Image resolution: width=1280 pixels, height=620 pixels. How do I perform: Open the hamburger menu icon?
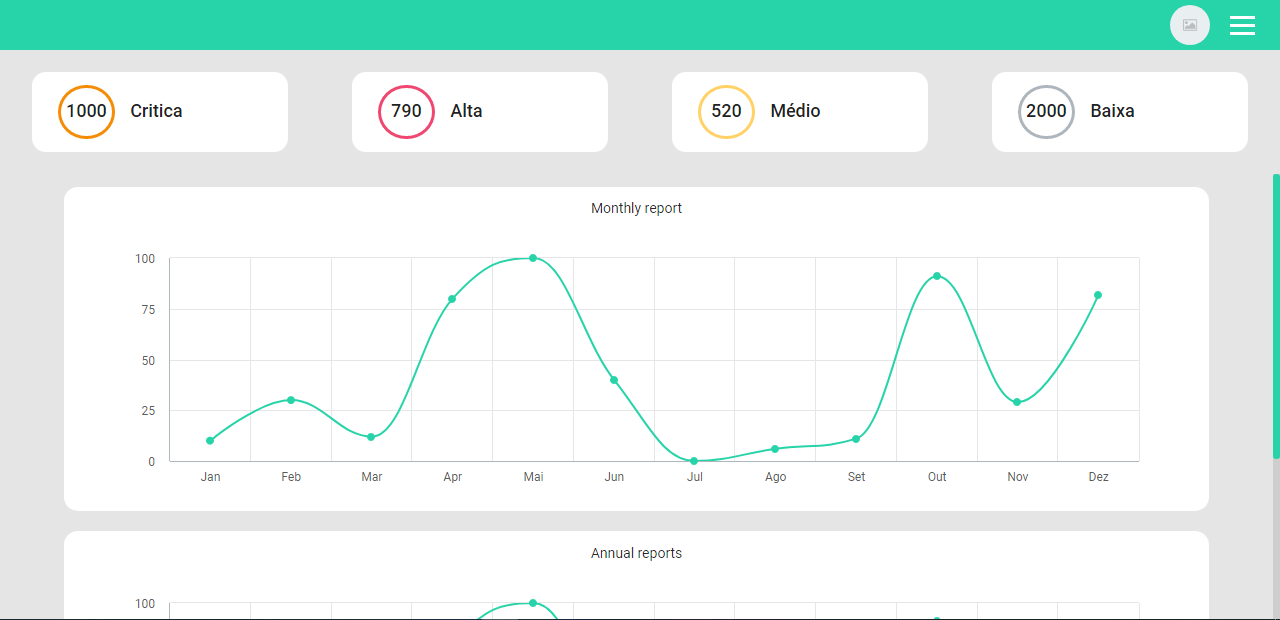pyautogui.click(x=1242, y=25)
